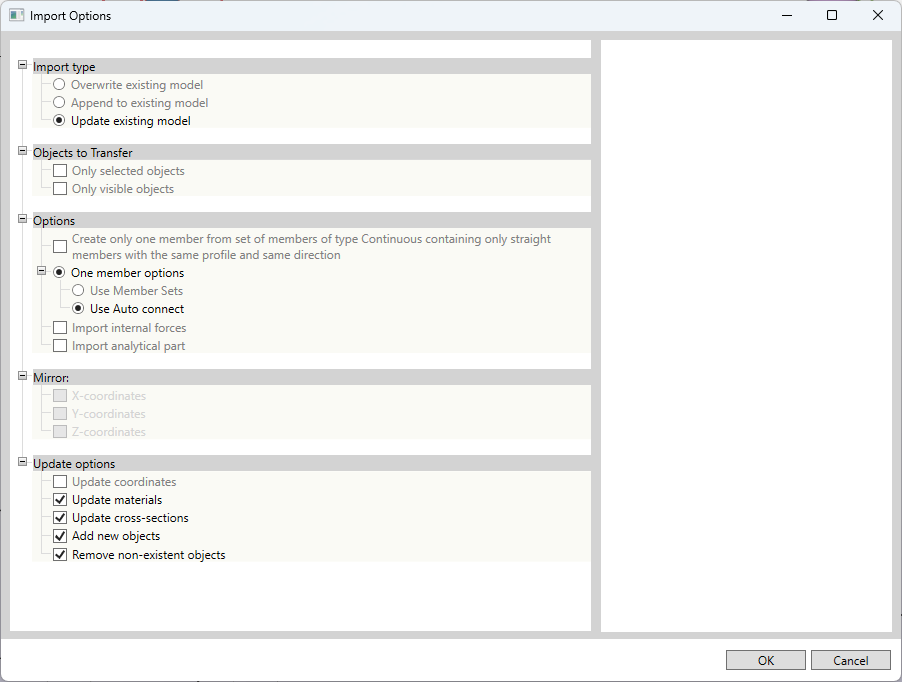Click the Cancel button

point(850,660)
